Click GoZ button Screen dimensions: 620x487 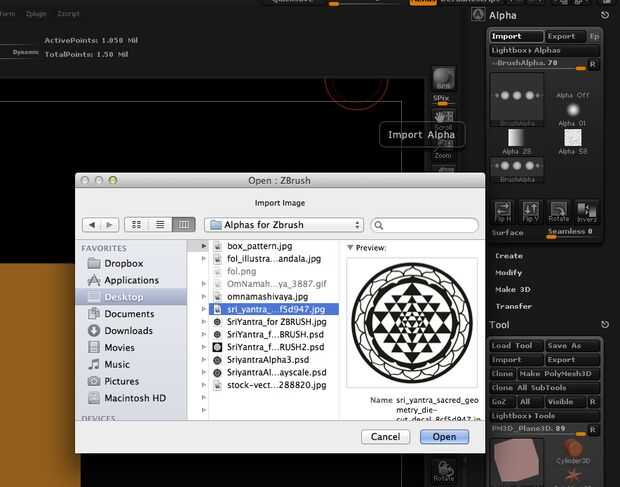point(502,402)
